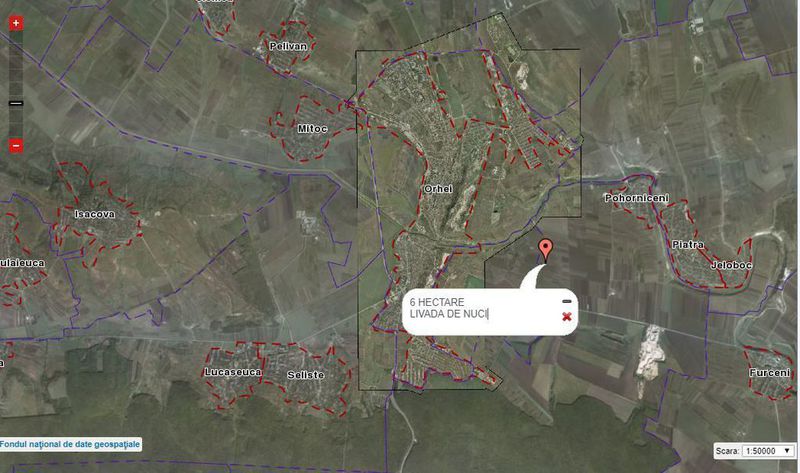Open Fondul național de date geospațiale link
Viewport: 800px width, 473px height.
[70, 444]
